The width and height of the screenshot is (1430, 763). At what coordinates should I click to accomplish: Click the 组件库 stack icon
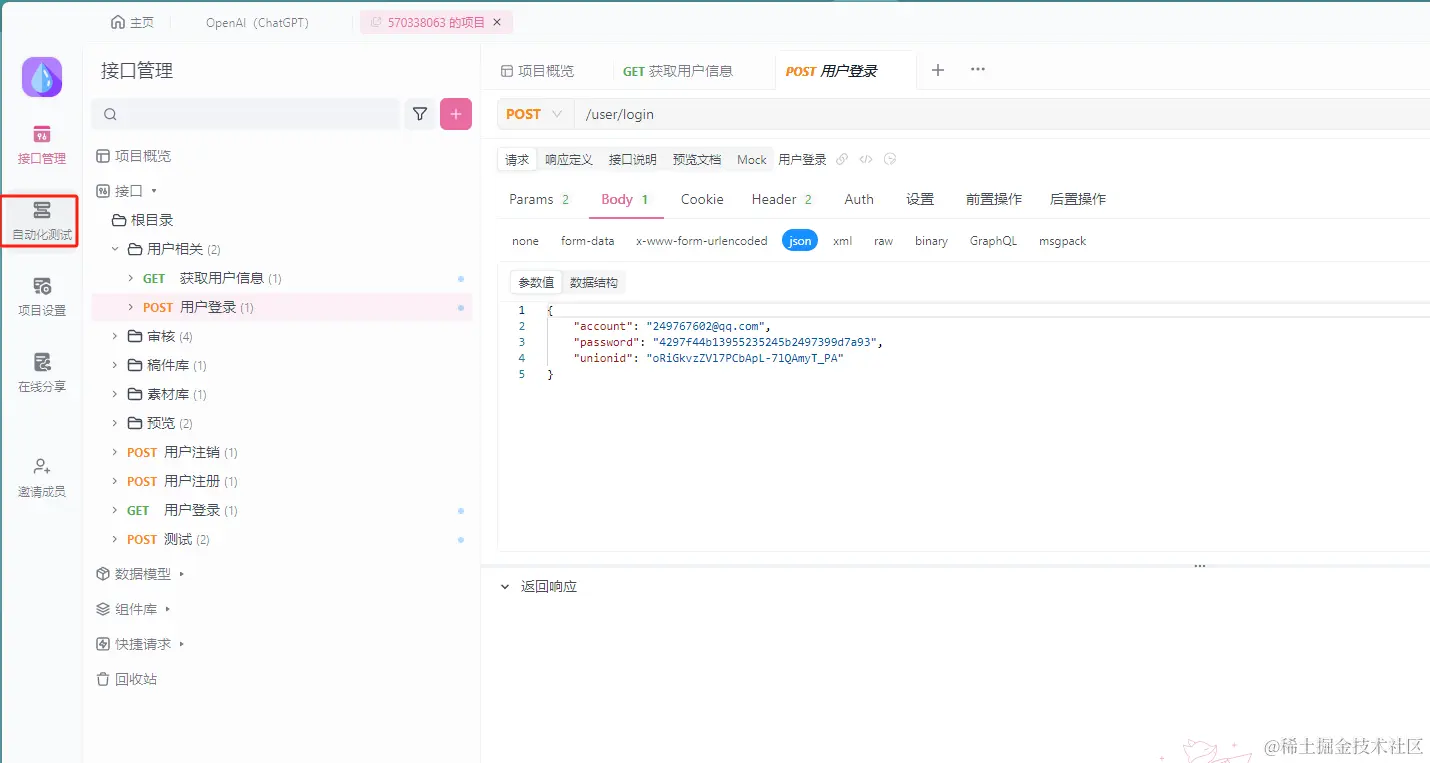pos(102,609)
